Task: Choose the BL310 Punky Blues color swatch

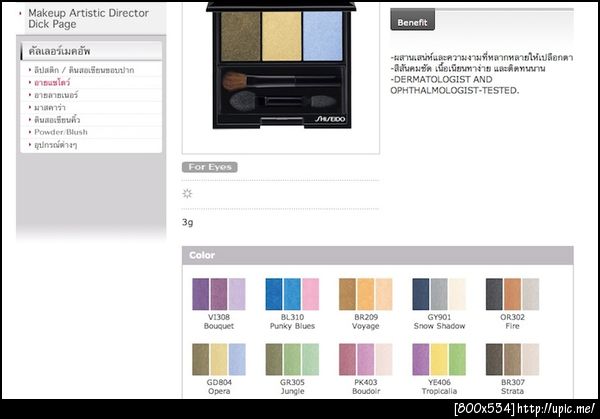Action: (x=292, y=294)
